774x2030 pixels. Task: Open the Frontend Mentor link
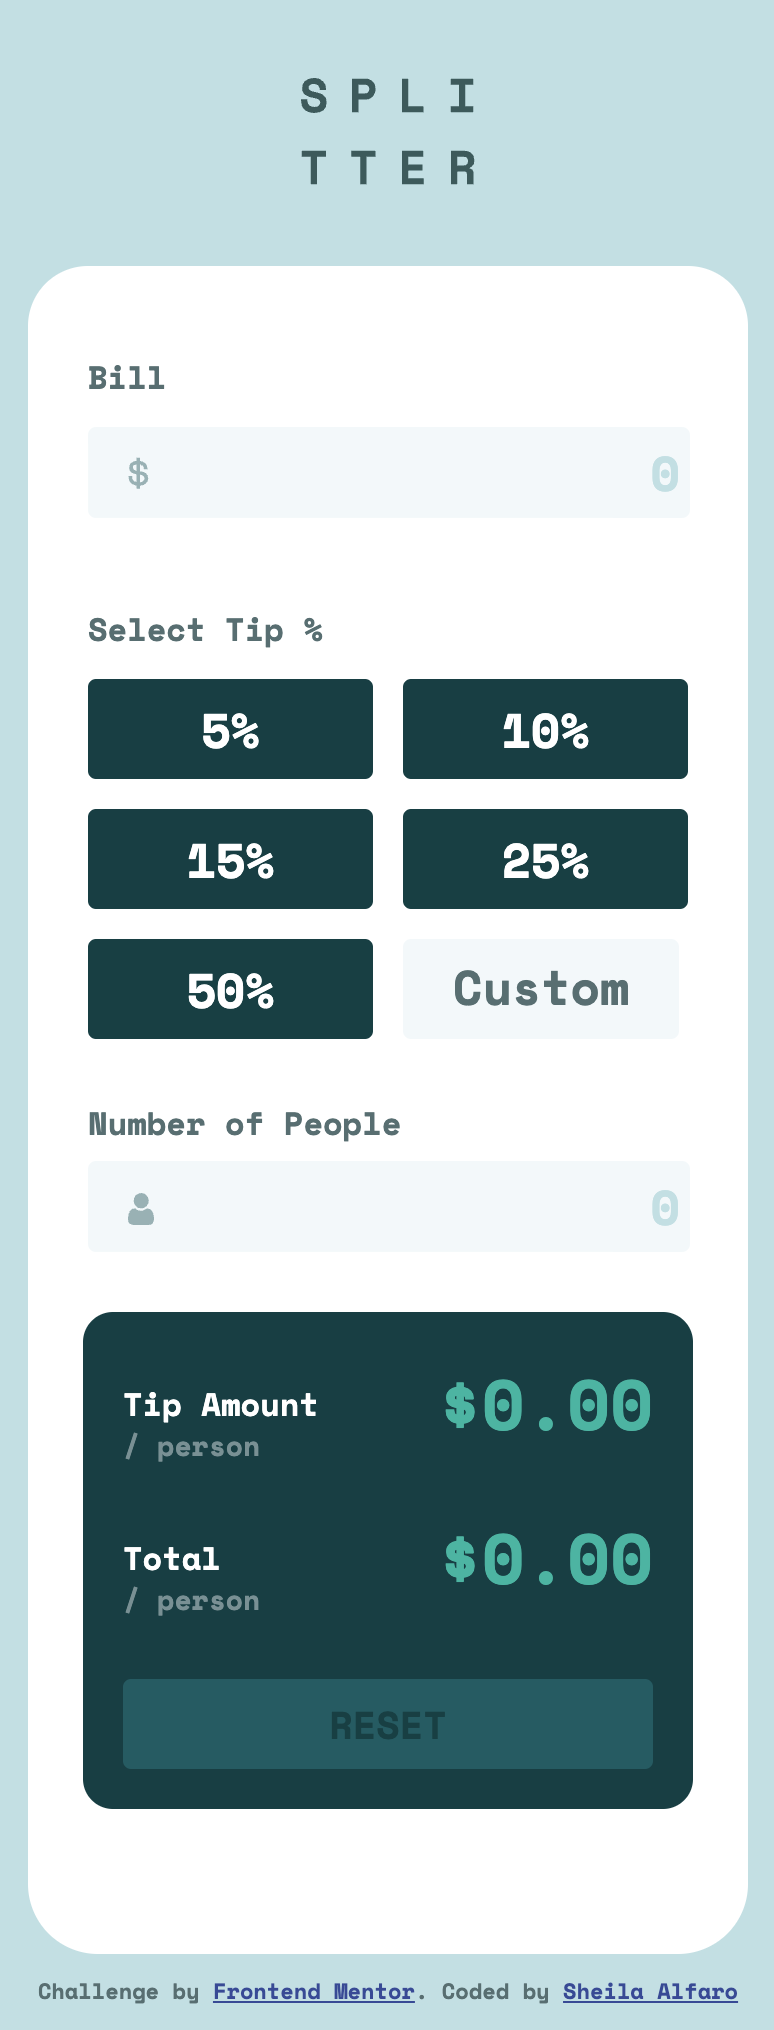(x=313, y=1992)
